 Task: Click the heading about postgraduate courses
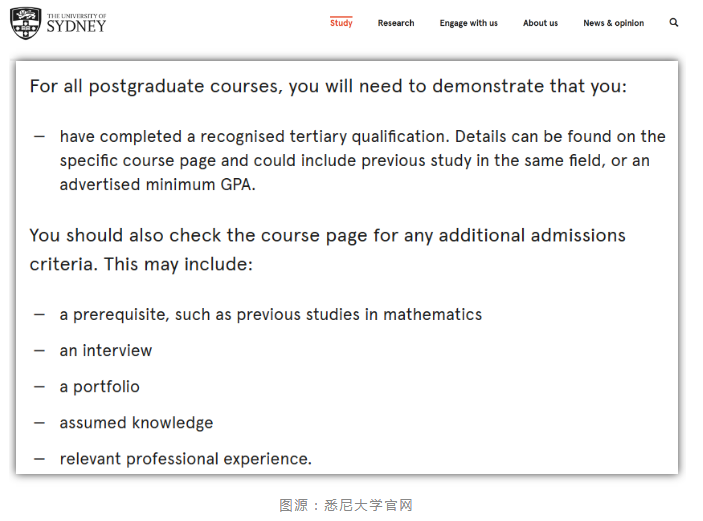328,86
